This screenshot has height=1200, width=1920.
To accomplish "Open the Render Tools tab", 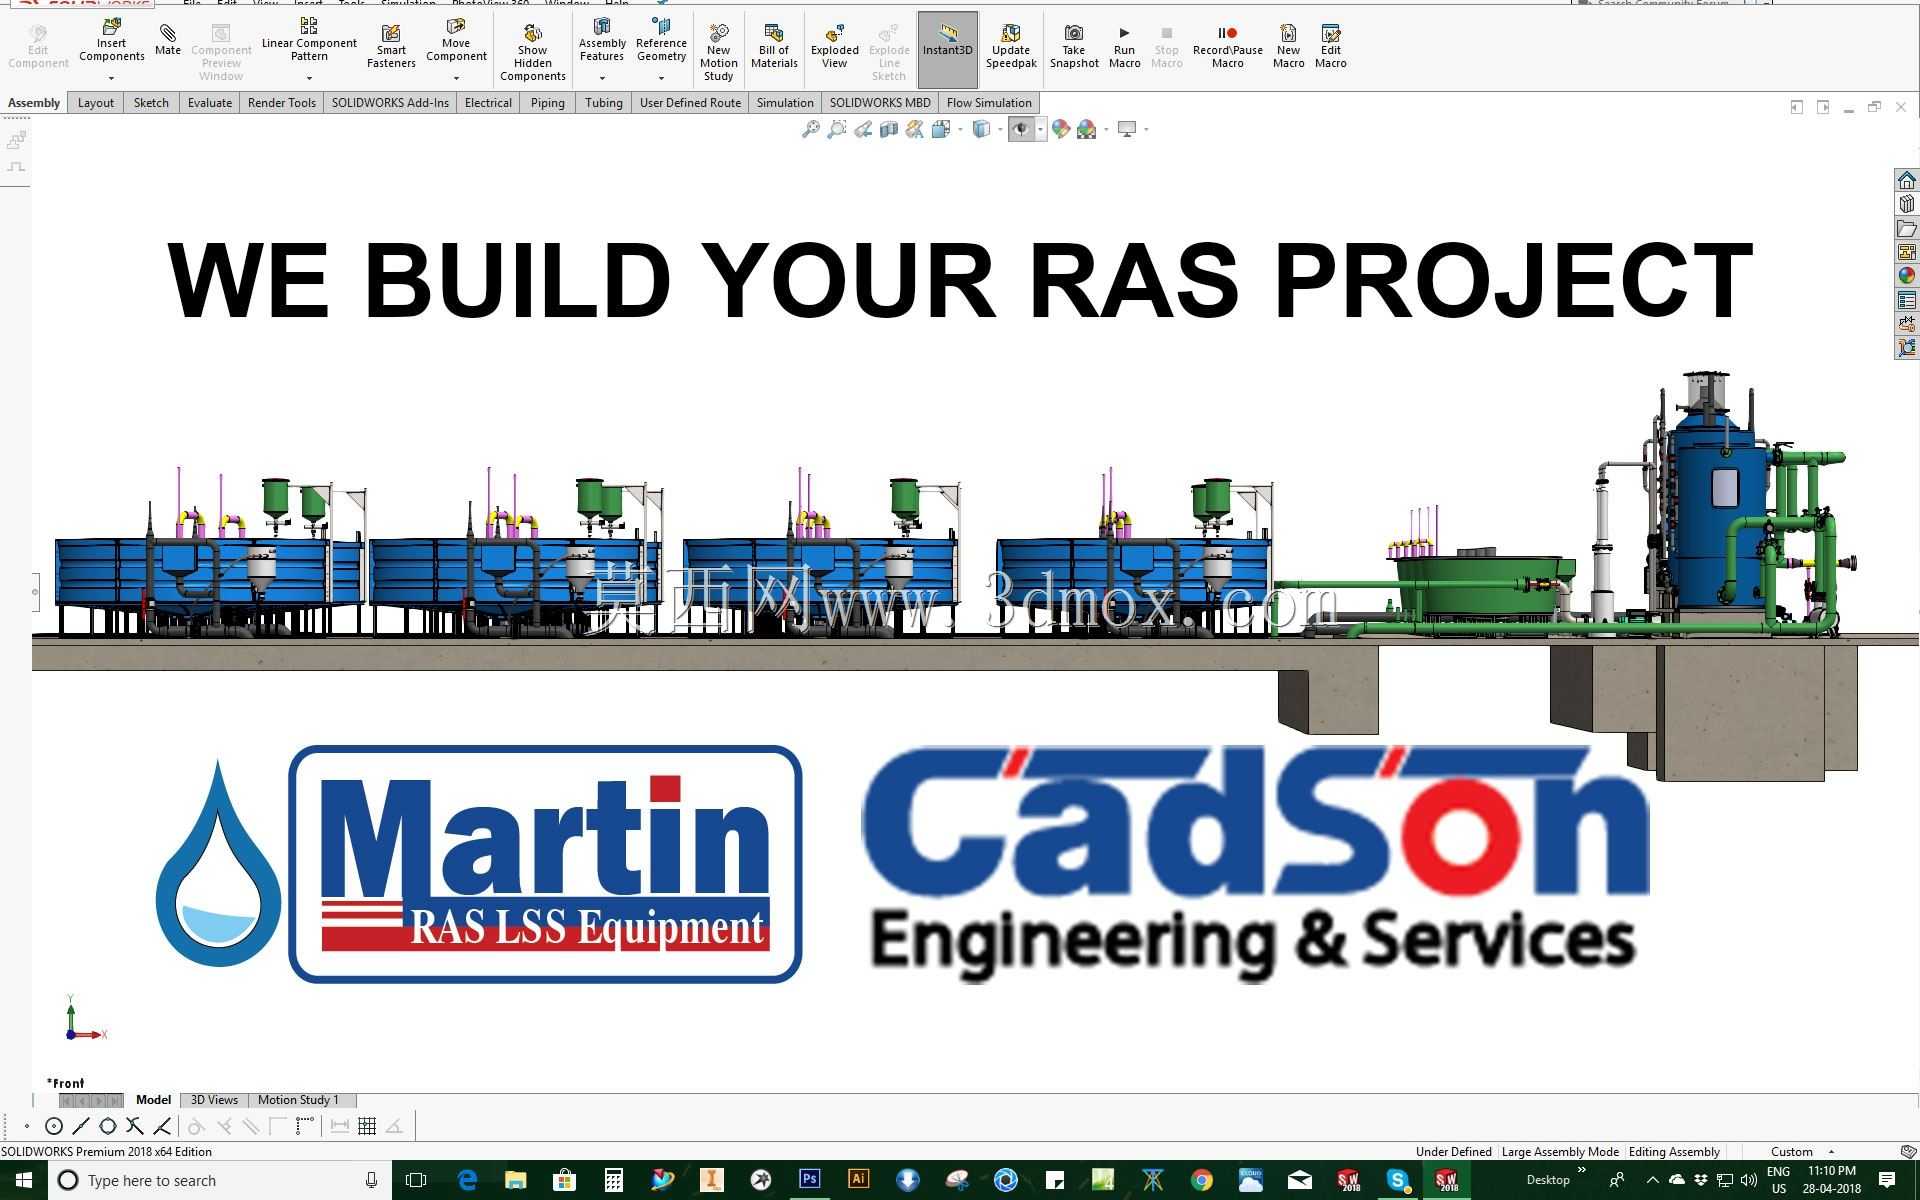I will pos(281,103).
